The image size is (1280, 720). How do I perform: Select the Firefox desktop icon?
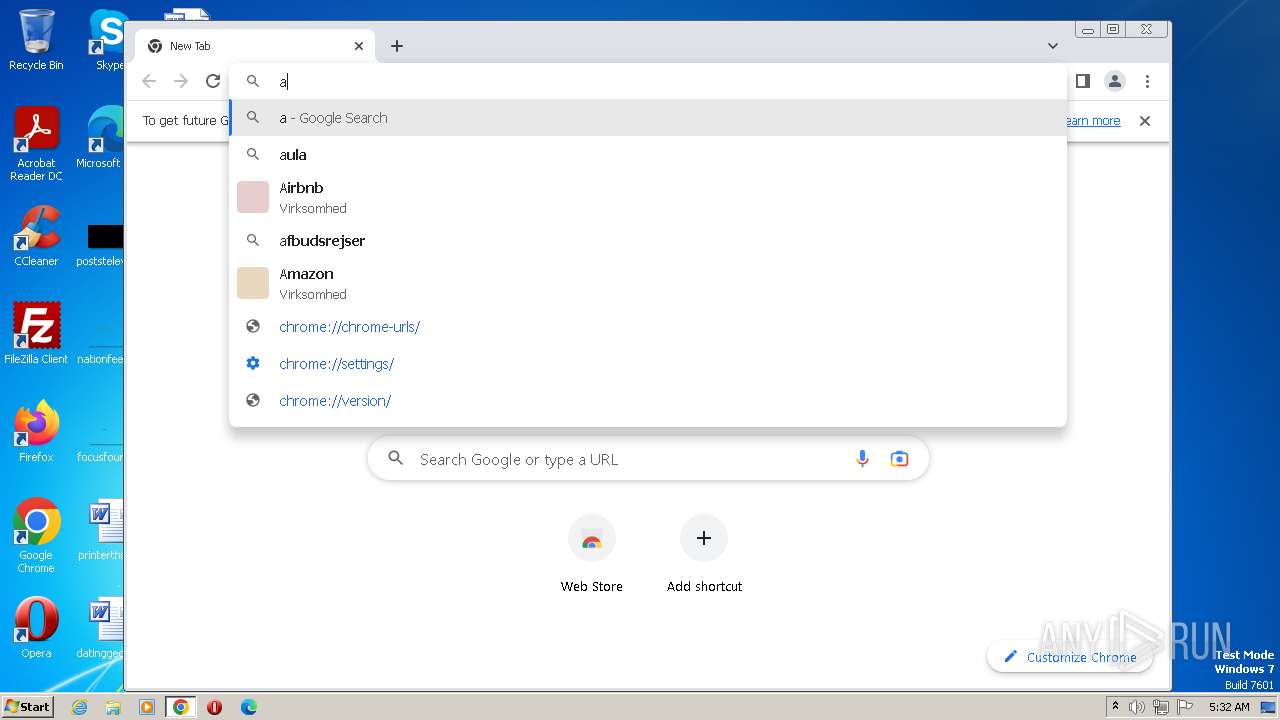36,432
